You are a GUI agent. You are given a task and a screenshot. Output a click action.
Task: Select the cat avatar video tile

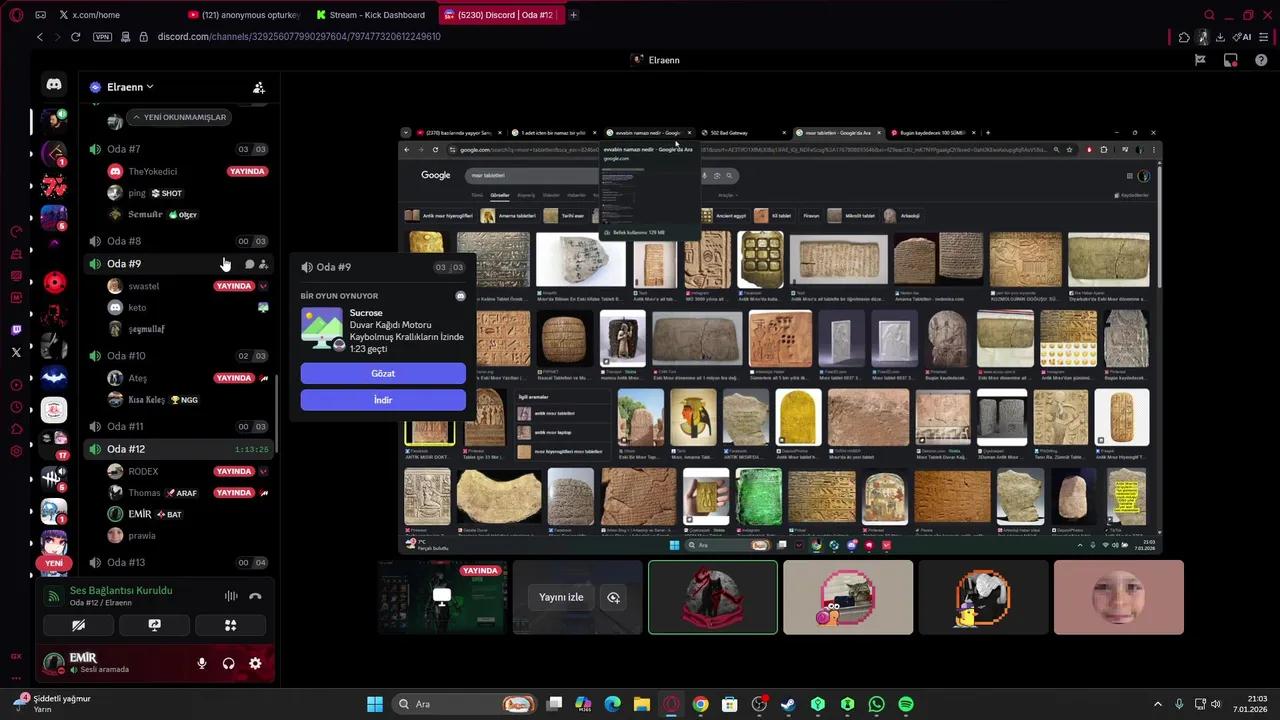click(848, 597)
